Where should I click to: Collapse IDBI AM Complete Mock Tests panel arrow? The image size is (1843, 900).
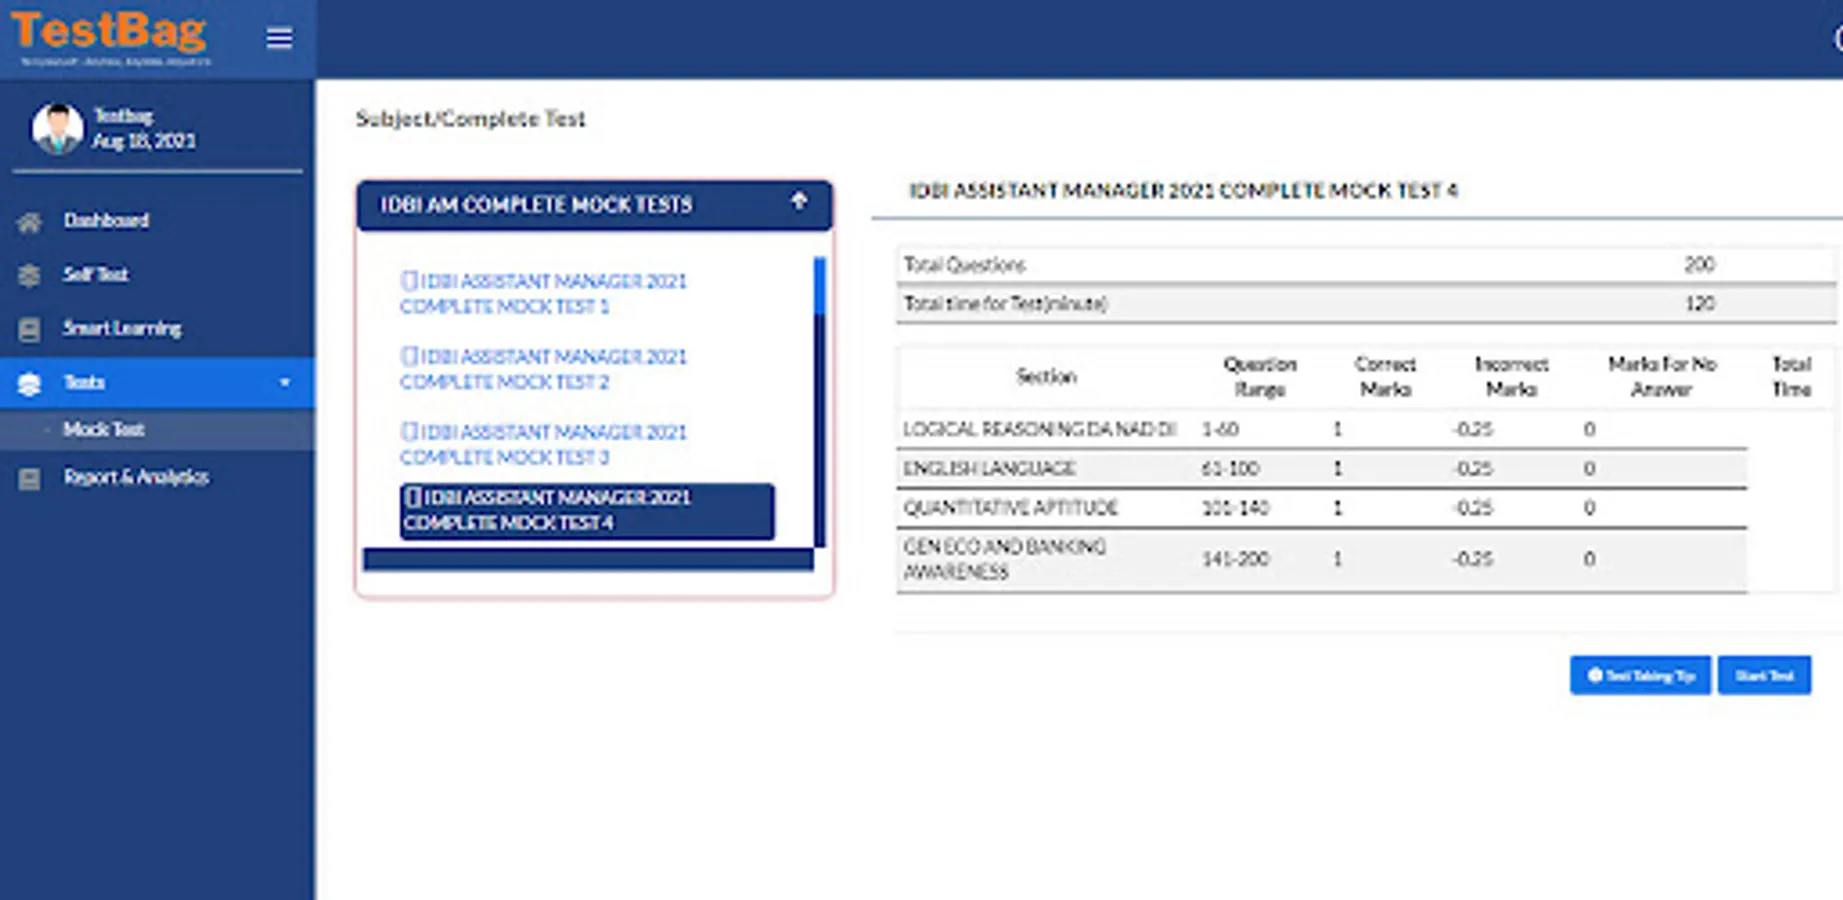tap(799, 201)
